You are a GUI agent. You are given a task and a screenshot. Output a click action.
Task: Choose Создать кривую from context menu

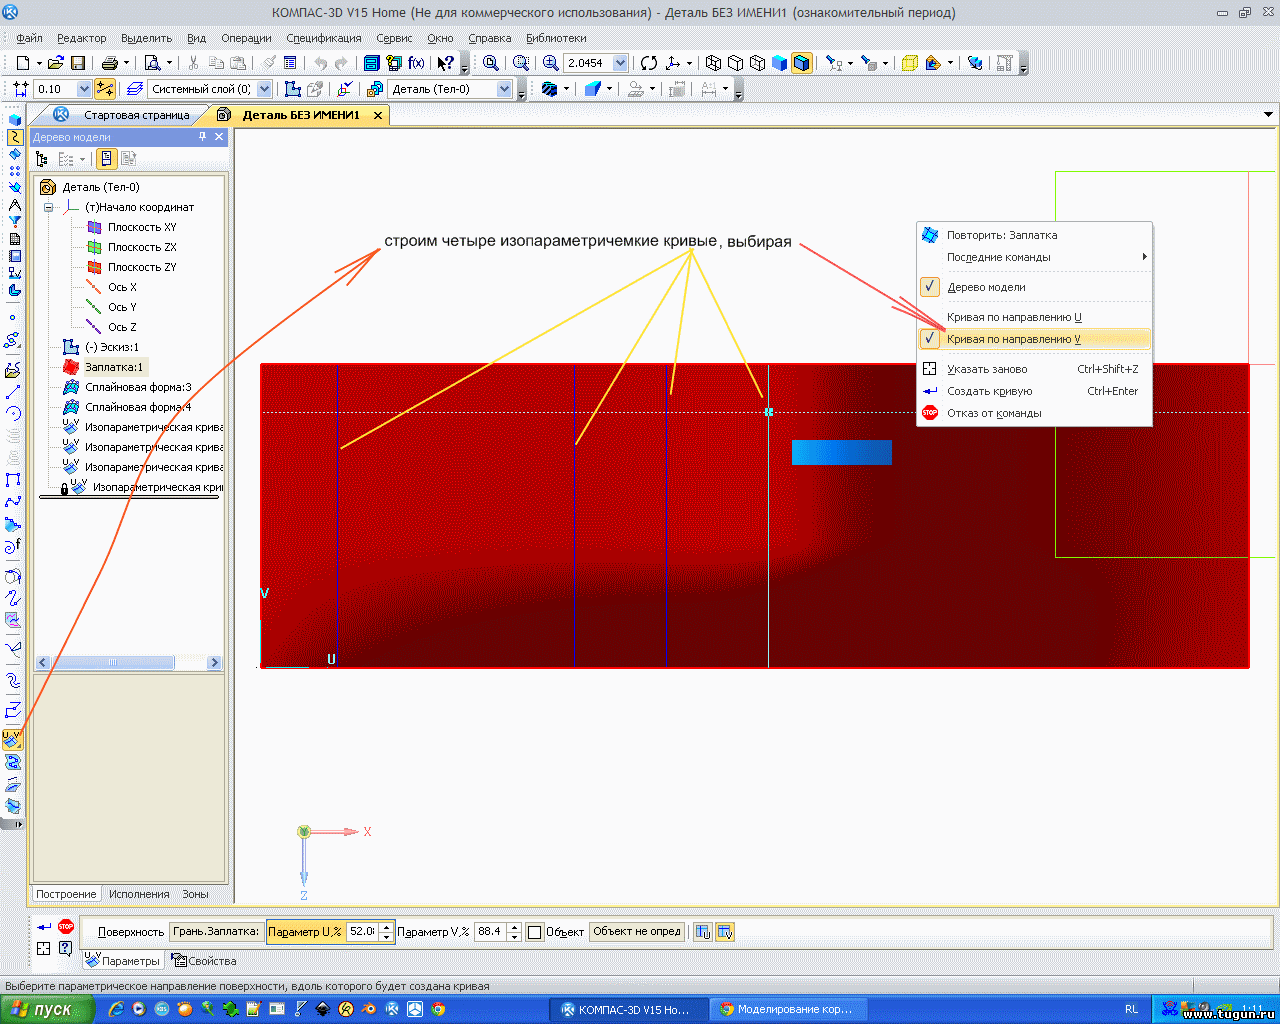pyautogui.click(x=1034, y=391)
